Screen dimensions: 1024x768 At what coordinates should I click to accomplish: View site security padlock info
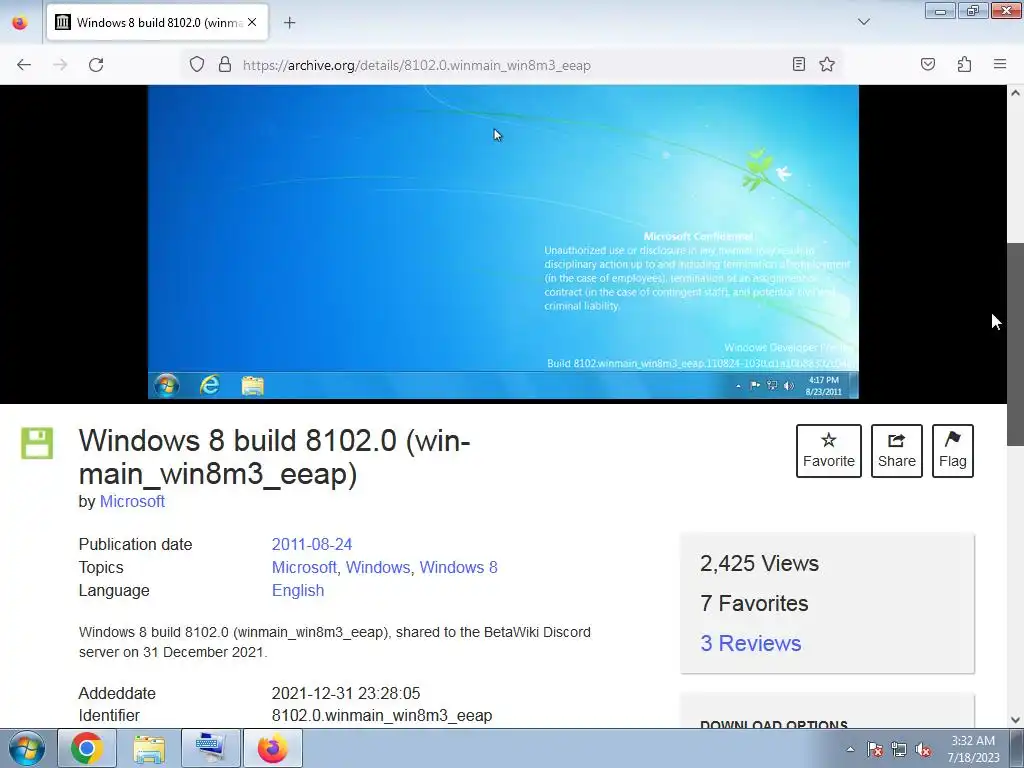[225, 65]
